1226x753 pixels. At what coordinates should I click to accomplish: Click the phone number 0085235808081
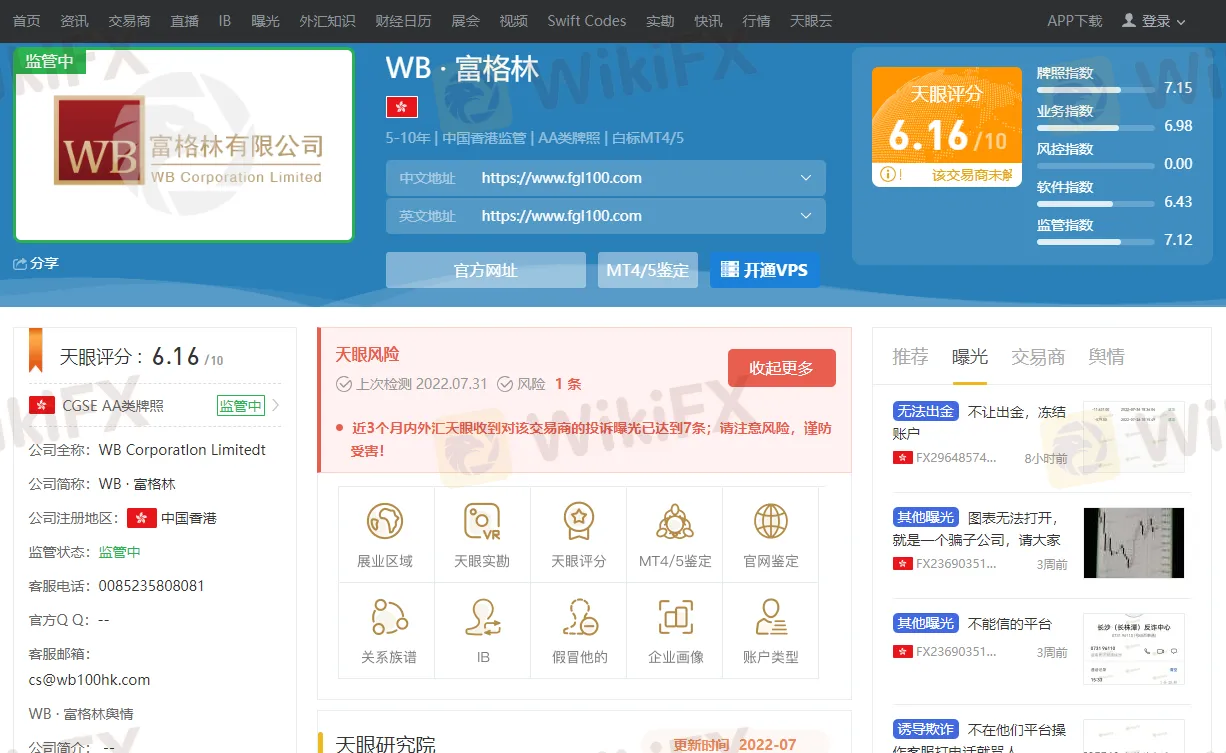[x=152, y=586]
